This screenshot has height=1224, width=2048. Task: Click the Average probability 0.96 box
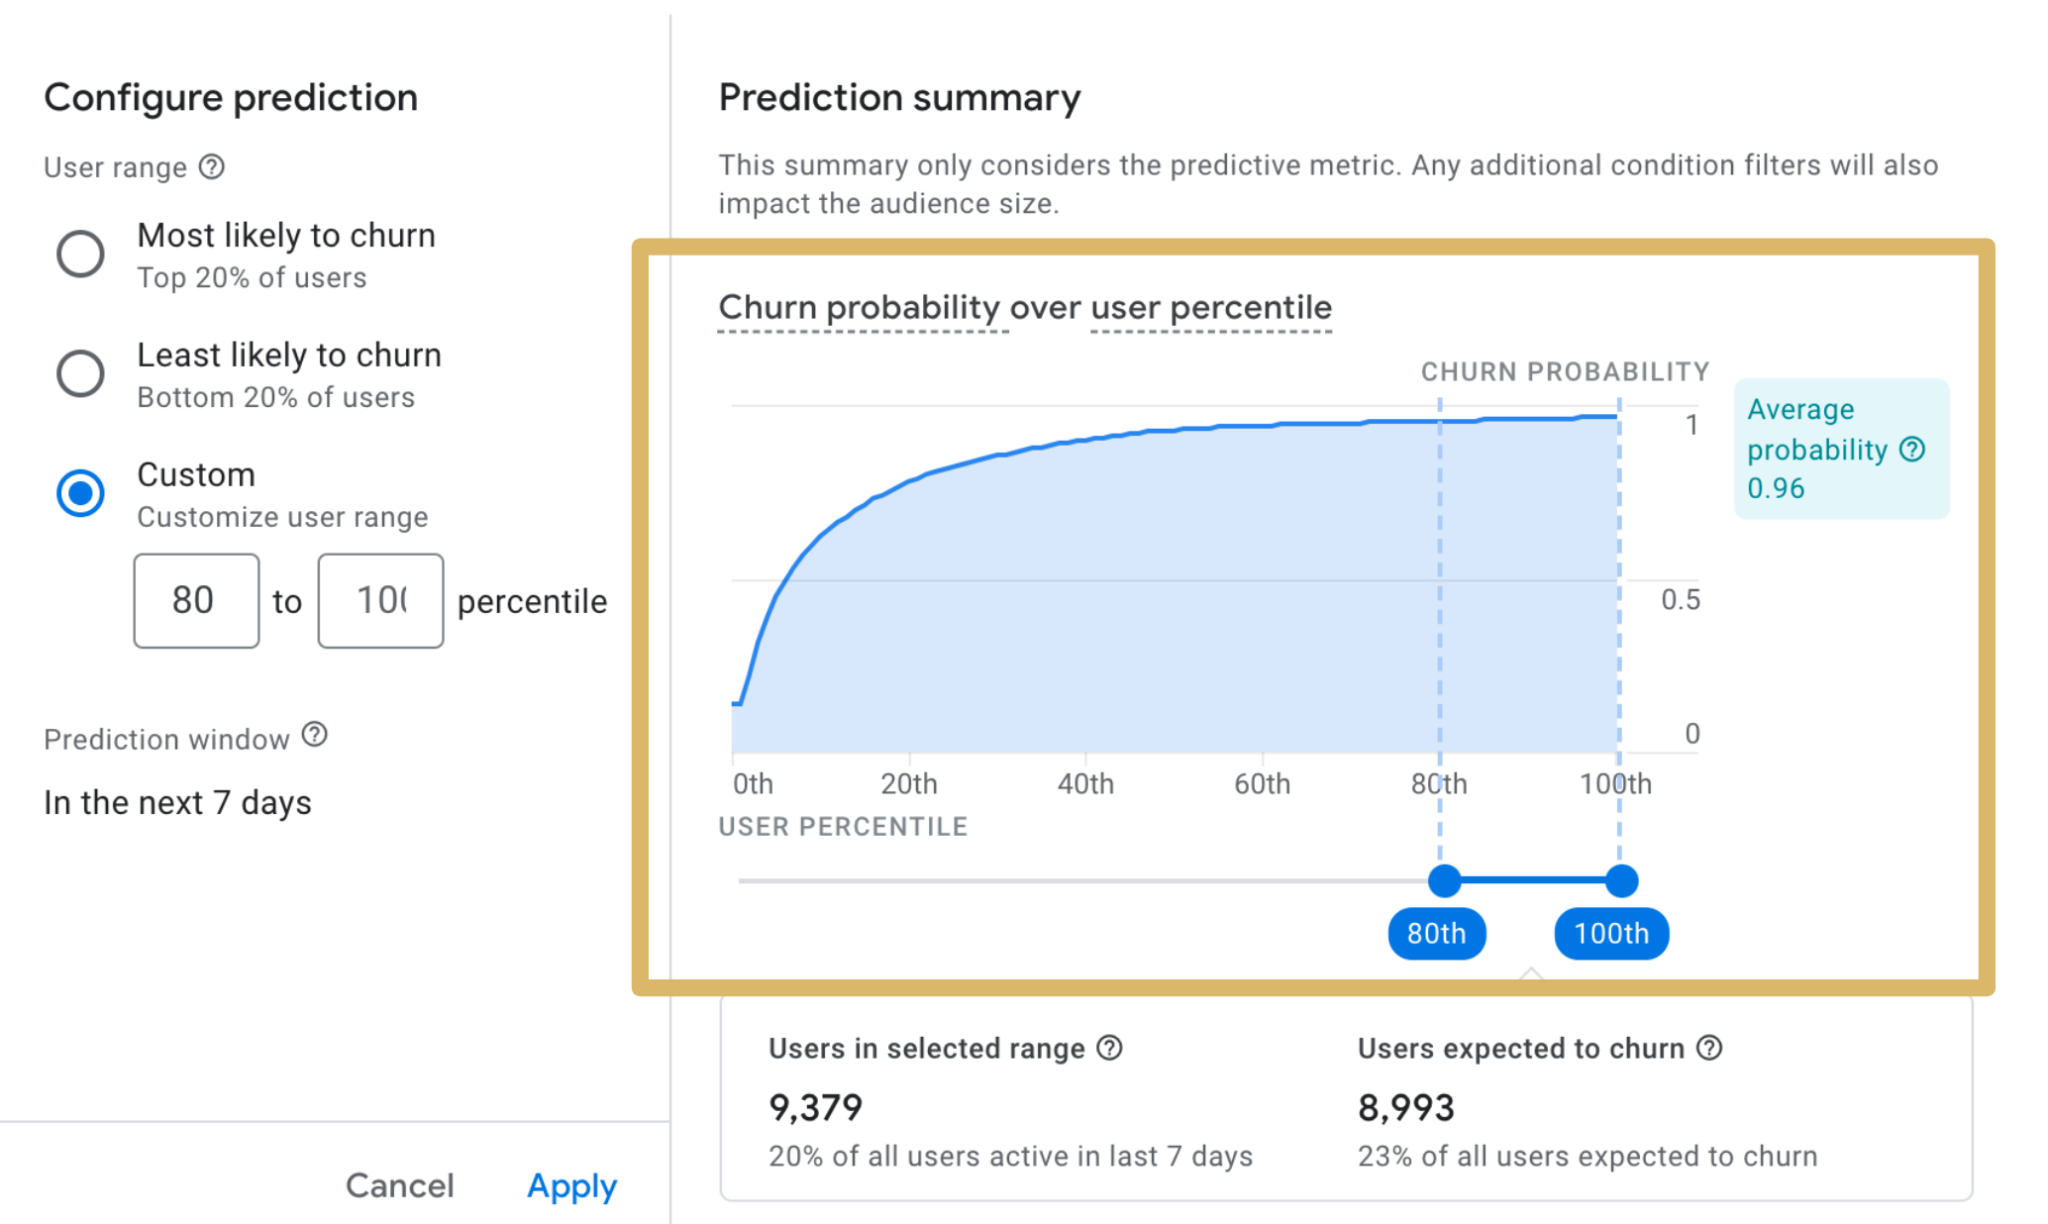pos(1840,449)
